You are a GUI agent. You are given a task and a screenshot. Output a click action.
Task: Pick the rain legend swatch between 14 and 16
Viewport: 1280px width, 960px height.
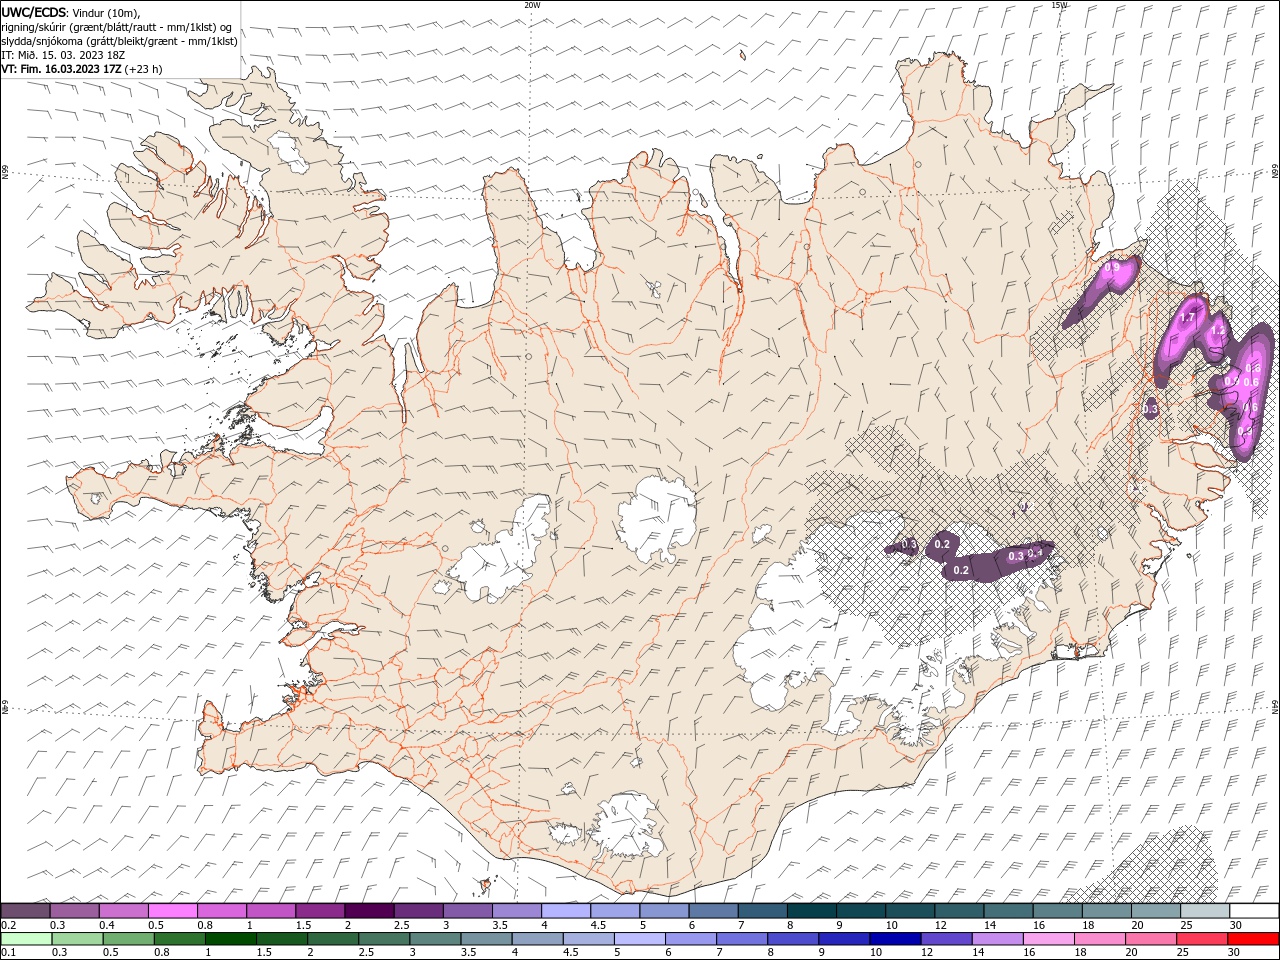point(998,939)
